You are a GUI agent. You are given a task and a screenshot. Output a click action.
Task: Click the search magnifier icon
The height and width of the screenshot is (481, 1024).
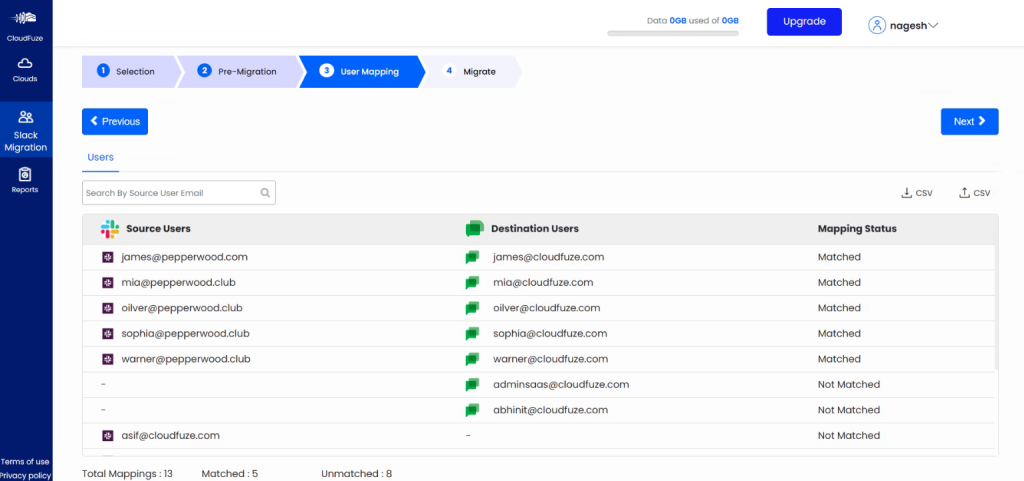pos(265,193)
